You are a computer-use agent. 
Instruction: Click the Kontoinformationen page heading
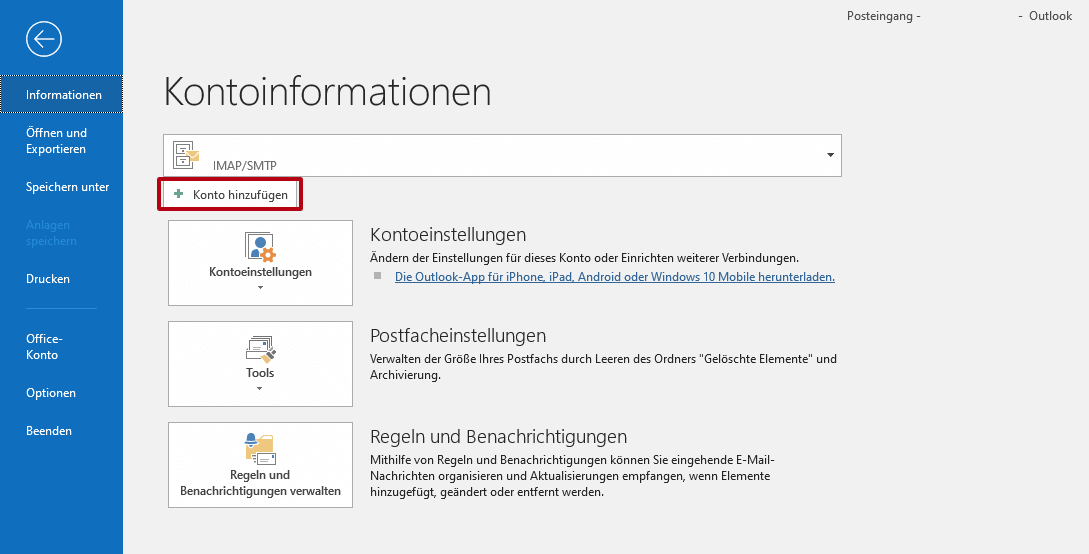[327, 92]
